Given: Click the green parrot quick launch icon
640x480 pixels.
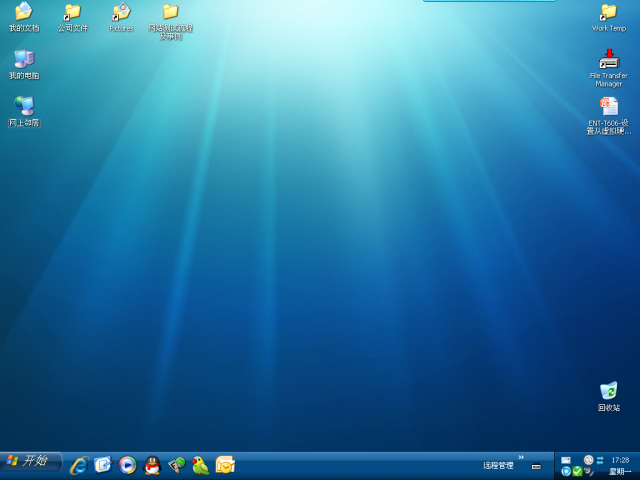Looking at the screenshot, I should (201, 465).
